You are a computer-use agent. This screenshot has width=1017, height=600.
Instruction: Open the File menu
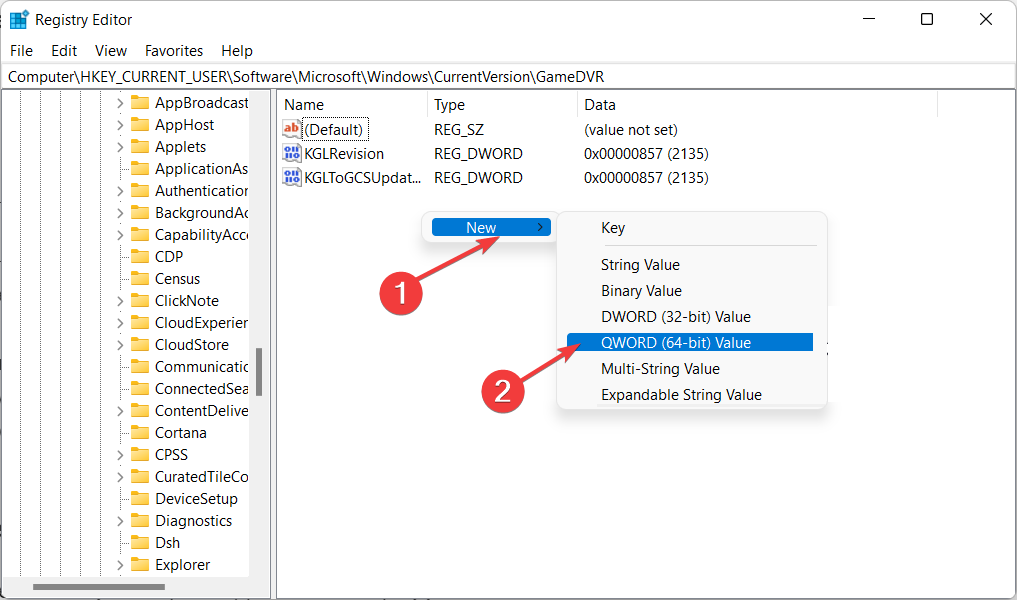click(x=21, y=51)
